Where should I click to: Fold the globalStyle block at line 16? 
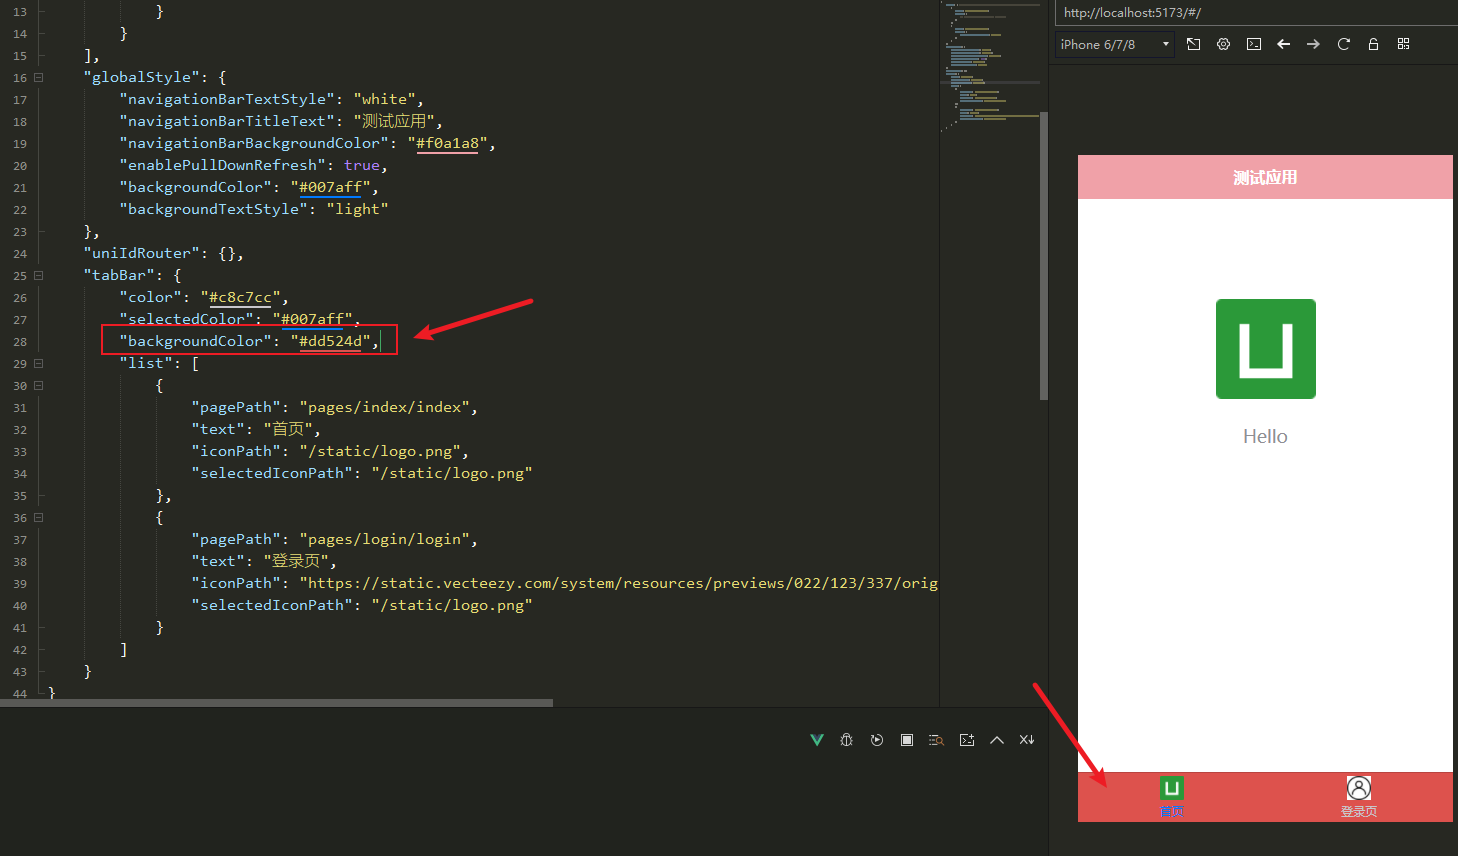pos(39,77)
